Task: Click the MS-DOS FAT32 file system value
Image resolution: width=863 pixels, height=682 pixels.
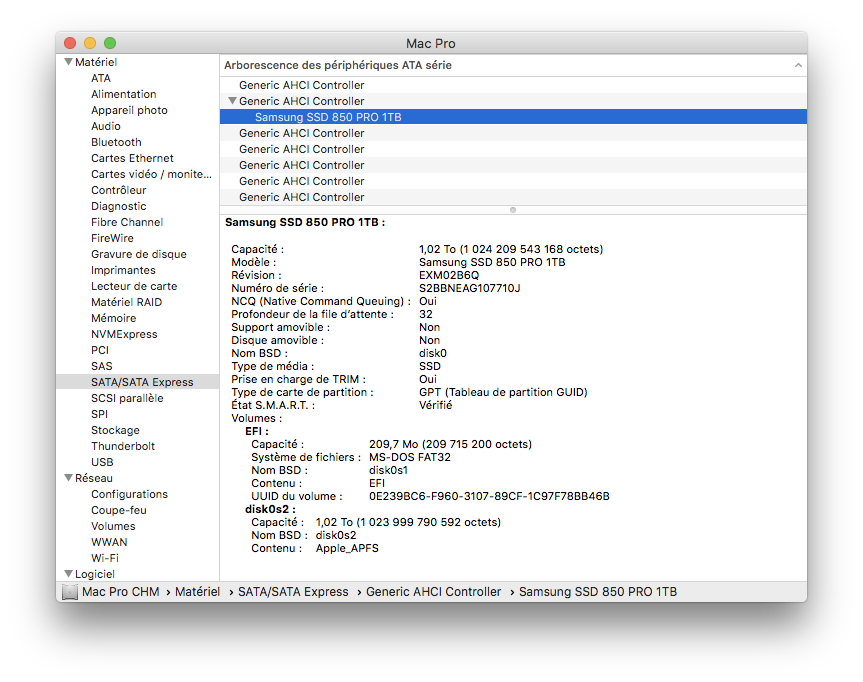Action: click(x=410, y=457)
